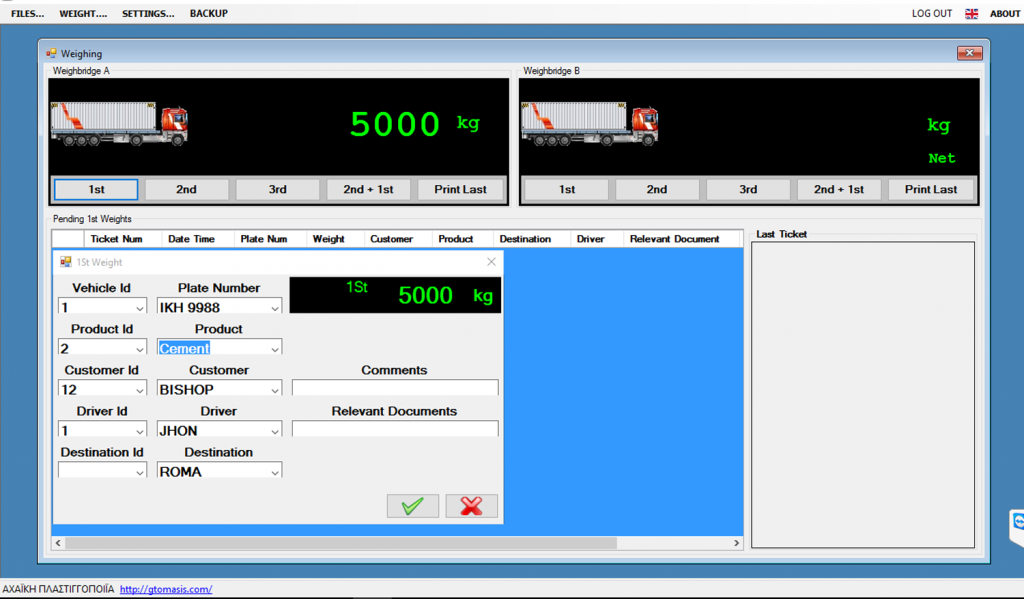Click the truck image in Weighbridge B
Screen dimensions: 1024x599
(x=590, y=123)
